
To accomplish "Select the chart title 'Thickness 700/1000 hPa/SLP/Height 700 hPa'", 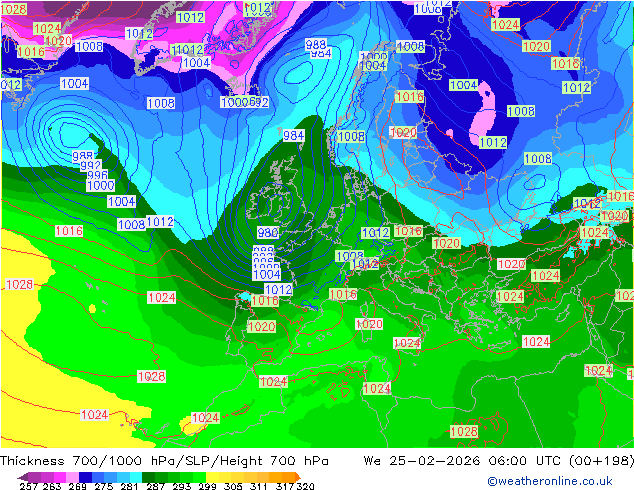I will coord(164,461).
